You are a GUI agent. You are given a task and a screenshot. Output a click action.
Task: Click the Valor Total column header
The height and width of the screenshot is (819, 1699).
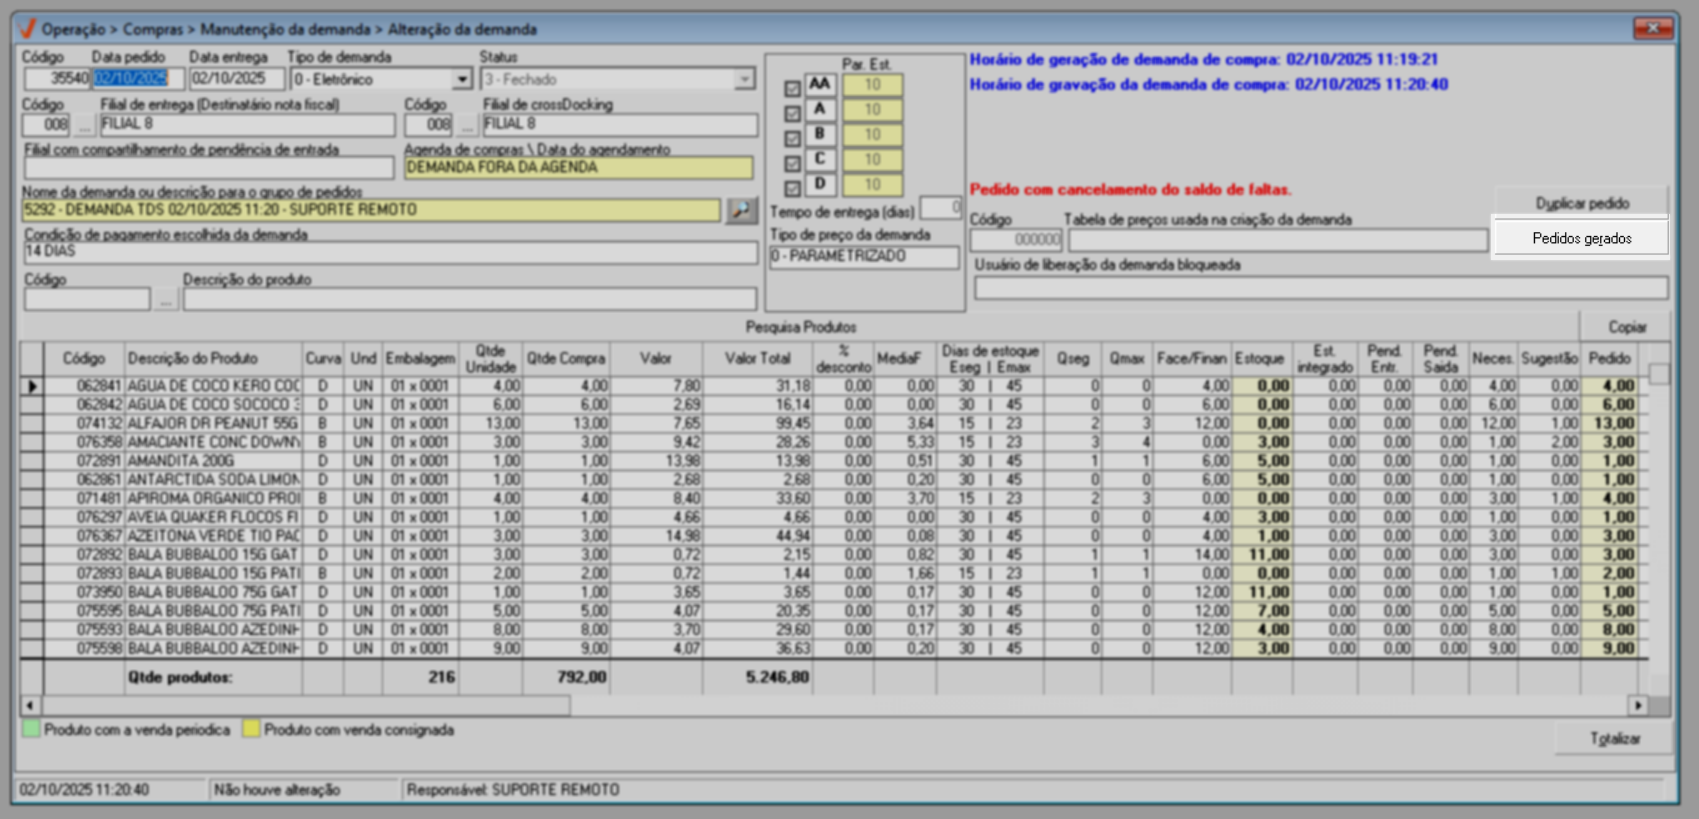pos(757,359)
